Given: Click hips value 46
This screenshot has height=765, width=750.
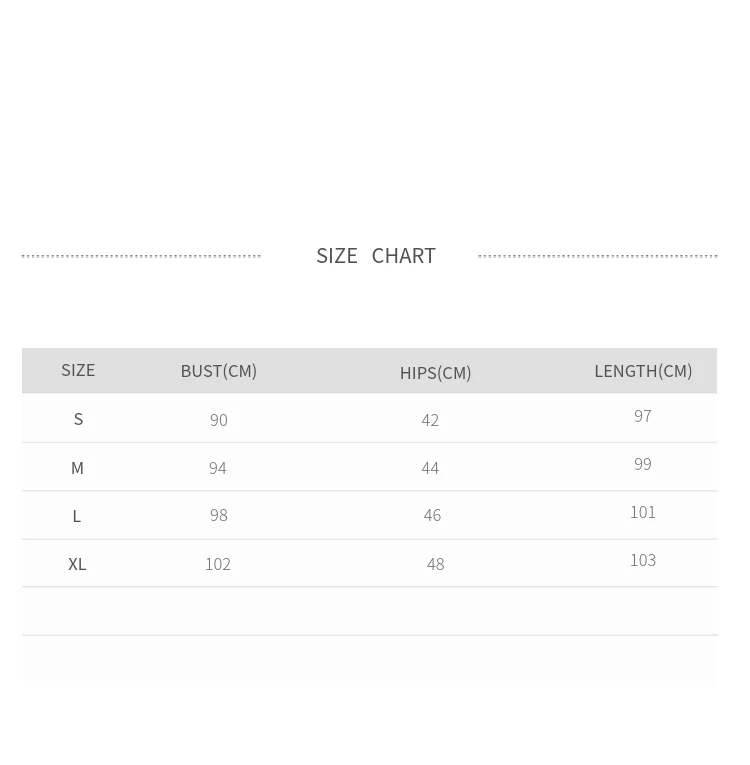Looking at the screenshot, I should pyautogui.click(x=432, y=515).
